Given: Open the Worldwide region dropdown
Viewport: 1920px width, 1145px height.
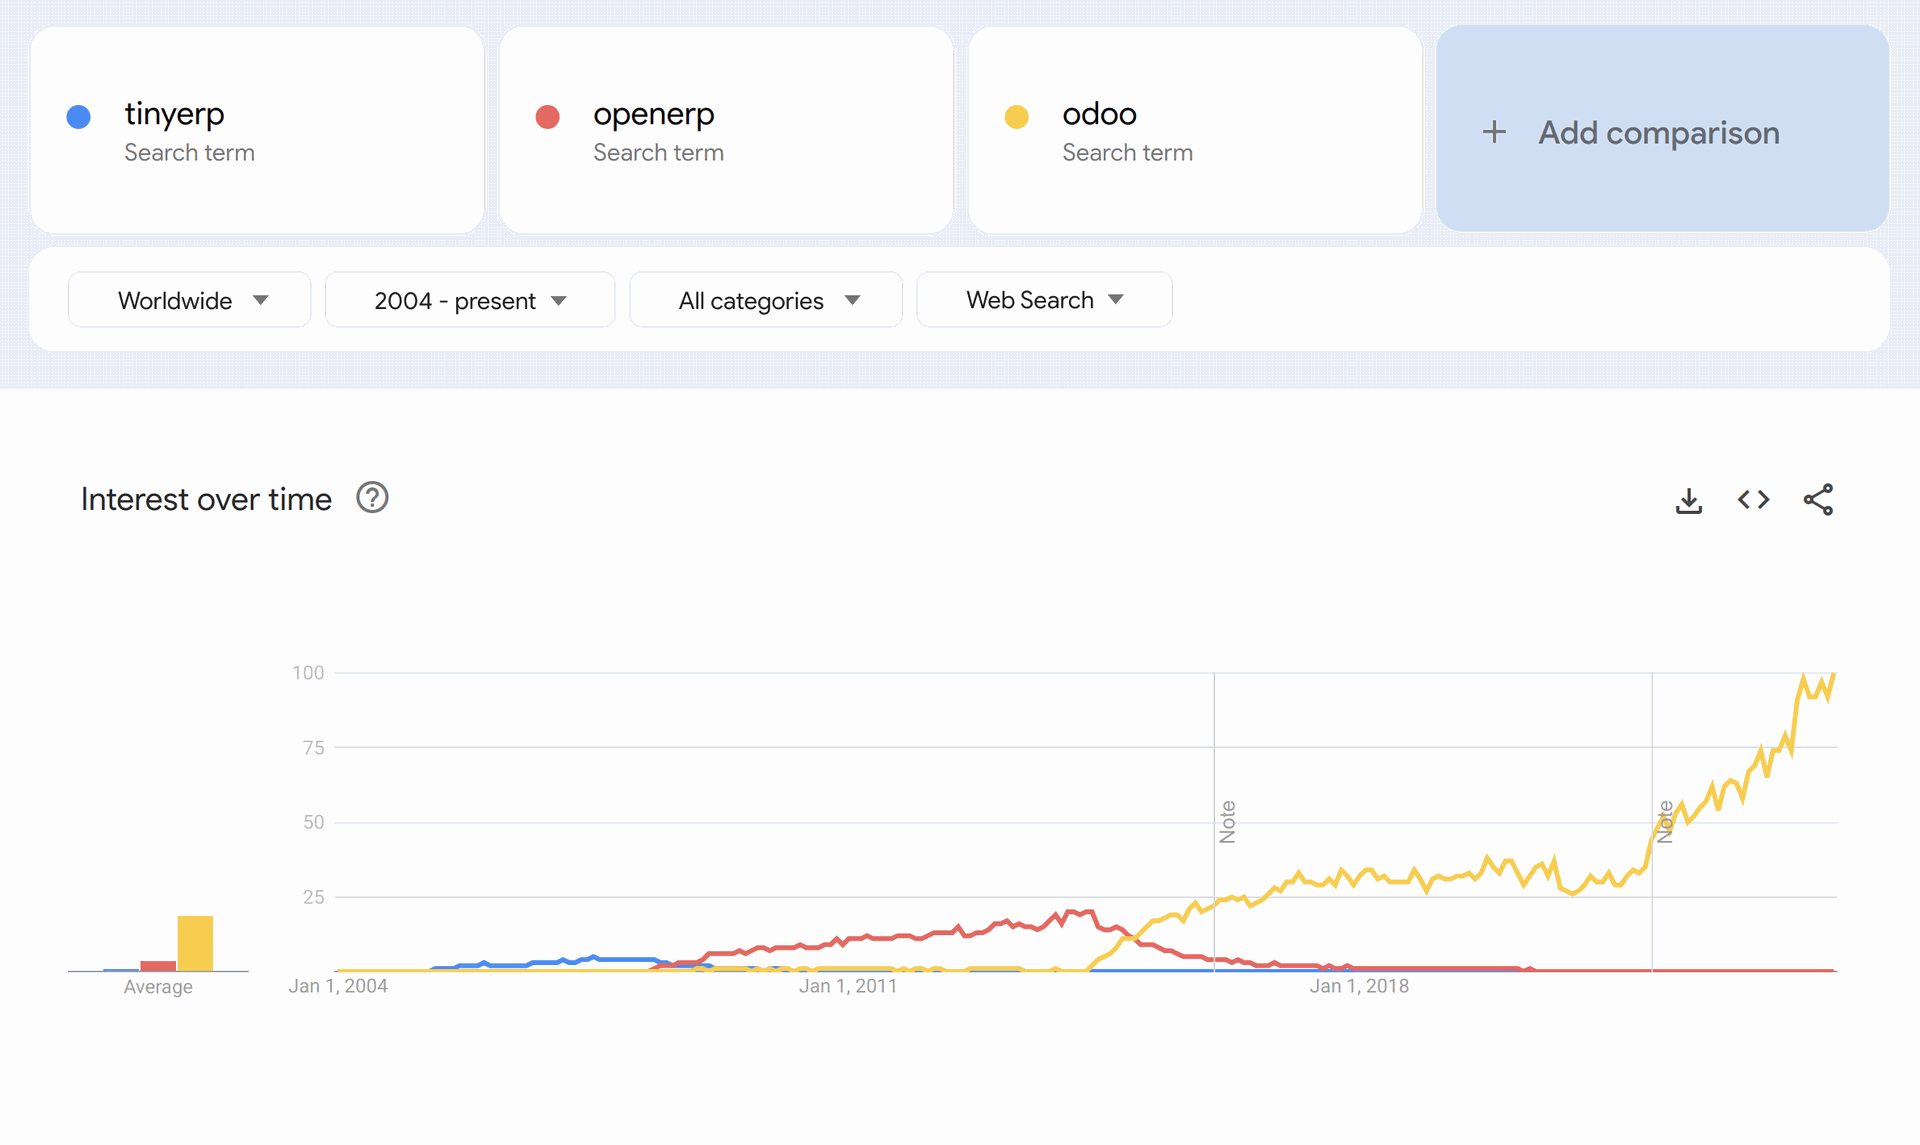Looking at the screenshot, I should (x=190, y=300).
